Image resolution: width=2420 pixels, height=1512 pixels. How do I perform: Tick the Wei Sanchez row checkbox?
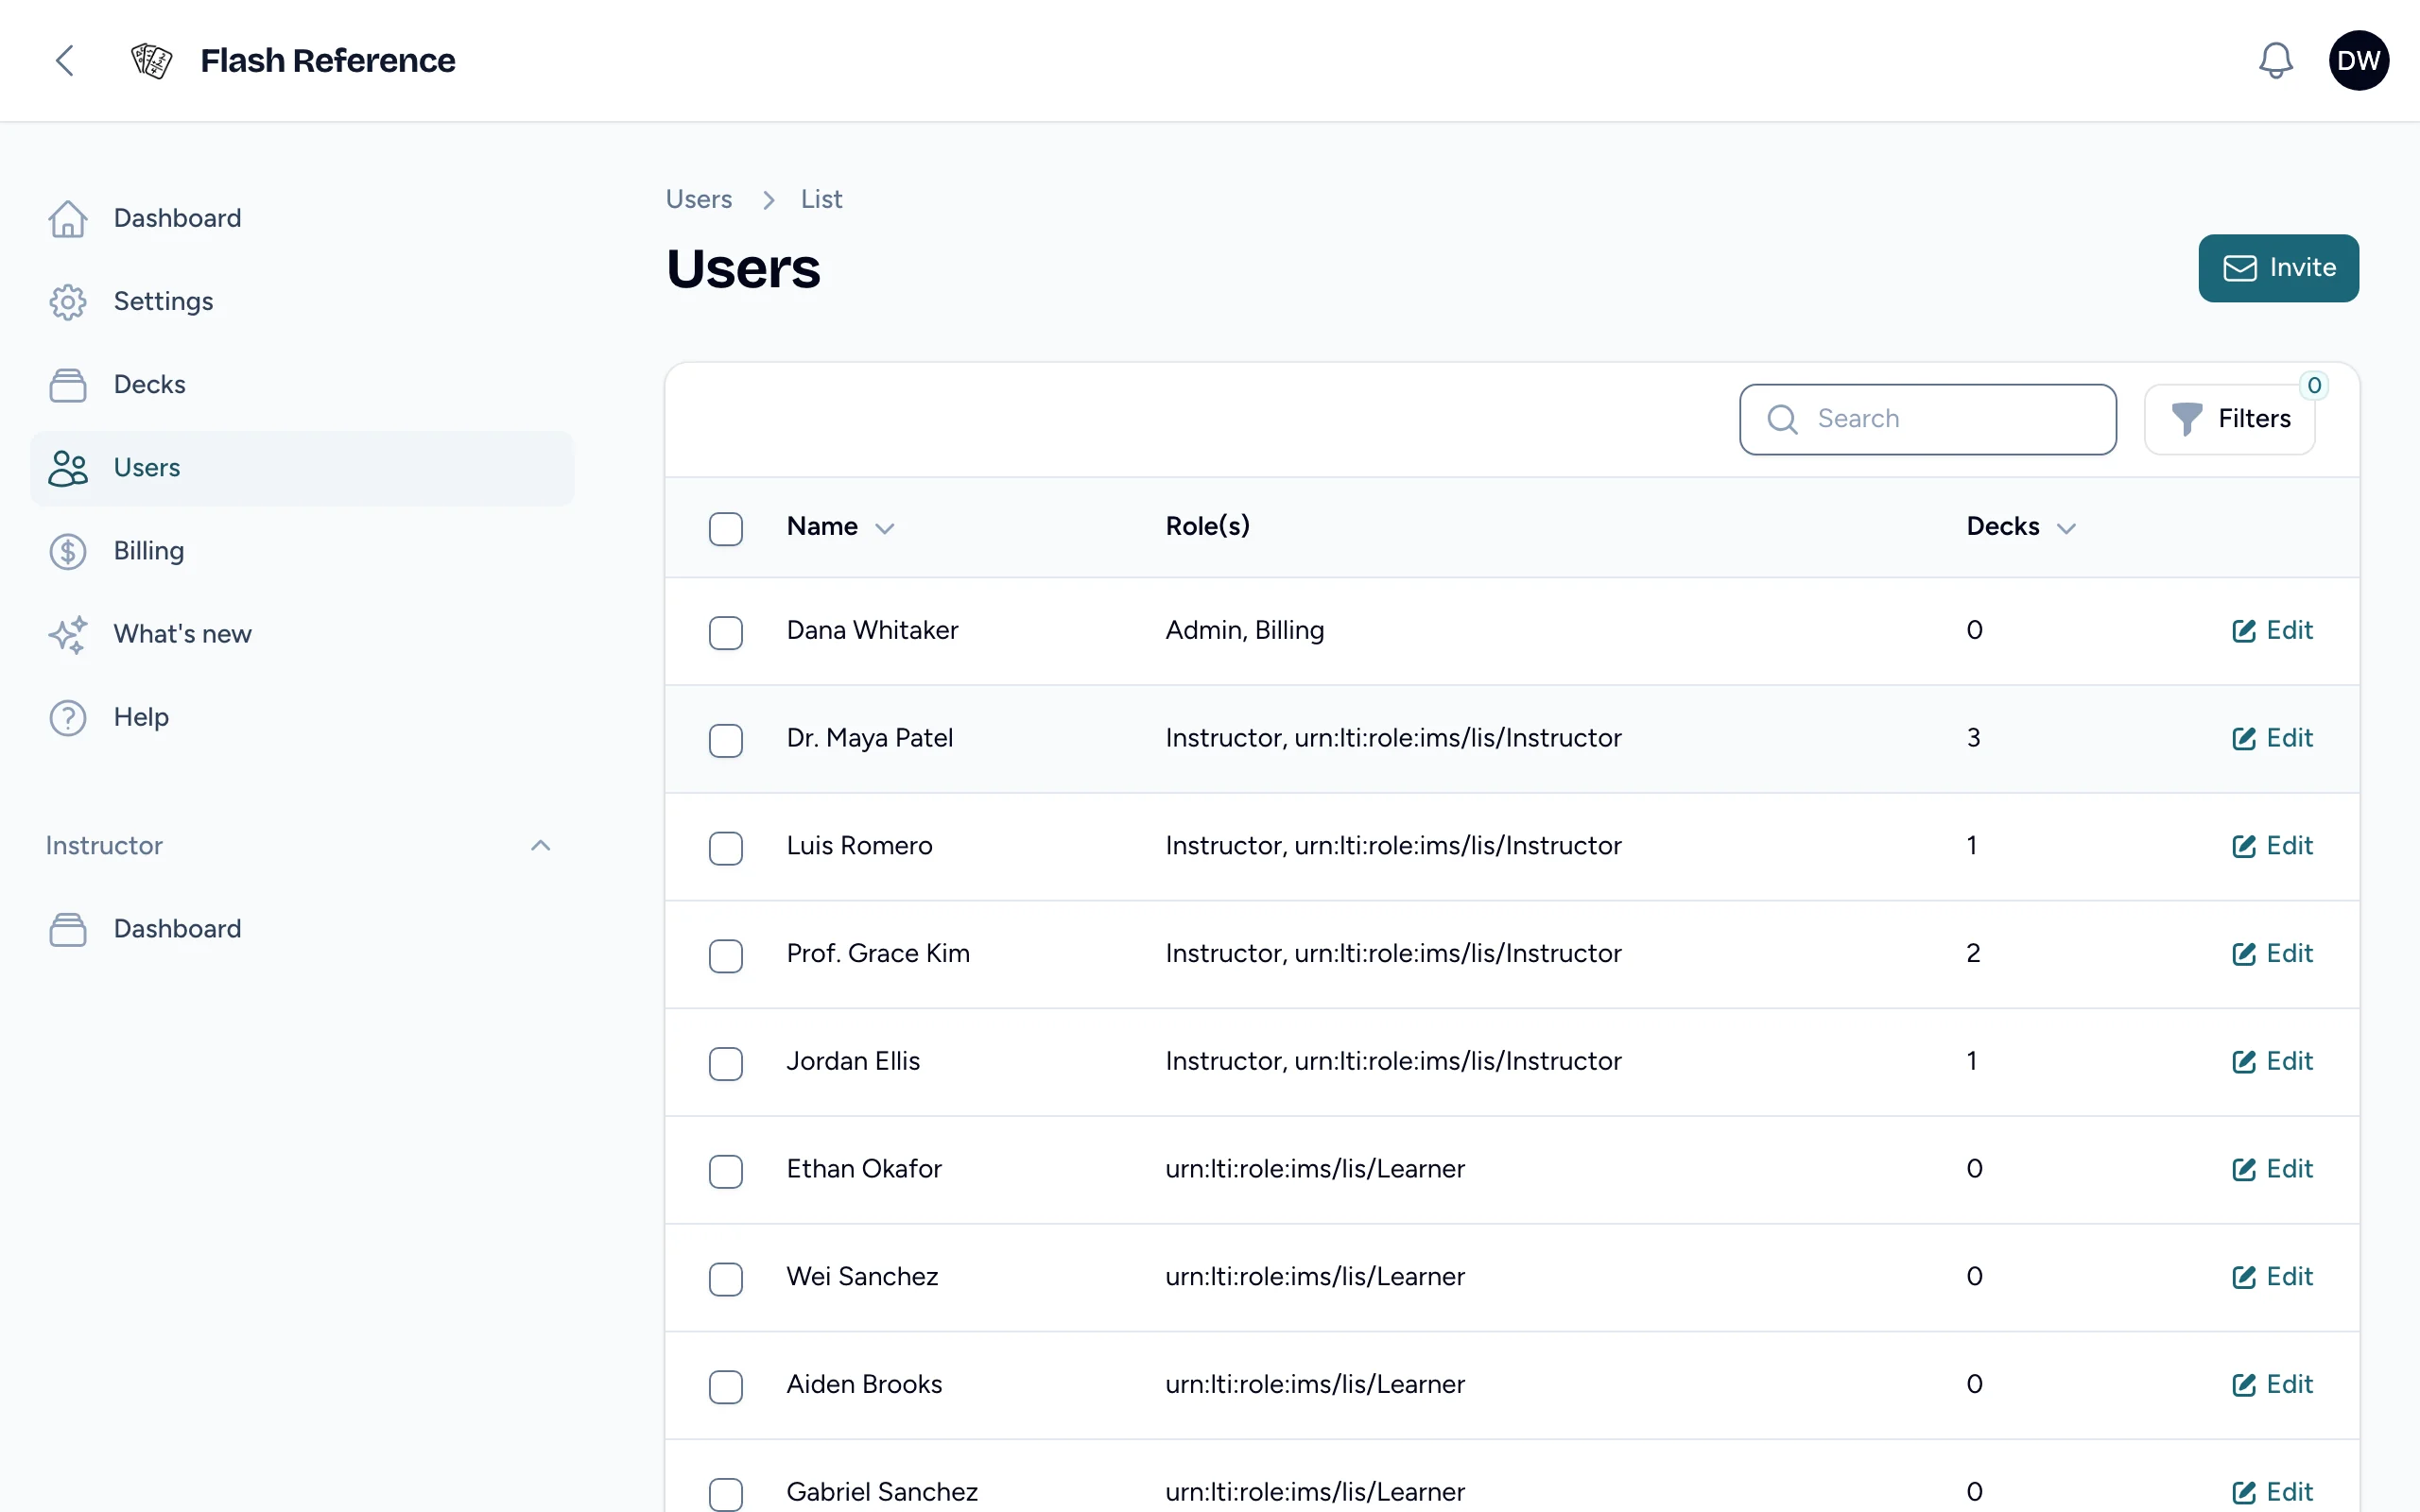pyautogui.click(x=726, y=1278)
